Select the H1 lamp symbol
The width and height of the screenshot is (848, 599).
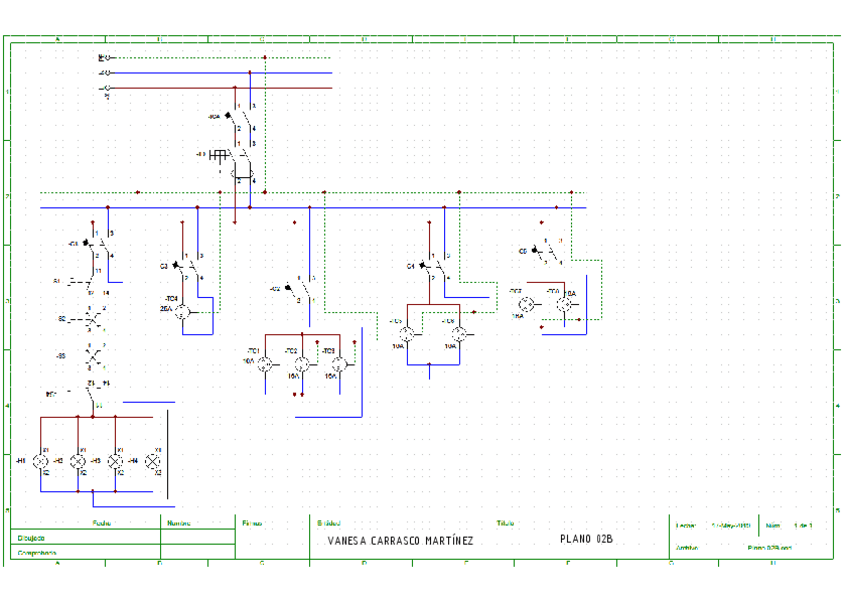[x=41, y=460]
